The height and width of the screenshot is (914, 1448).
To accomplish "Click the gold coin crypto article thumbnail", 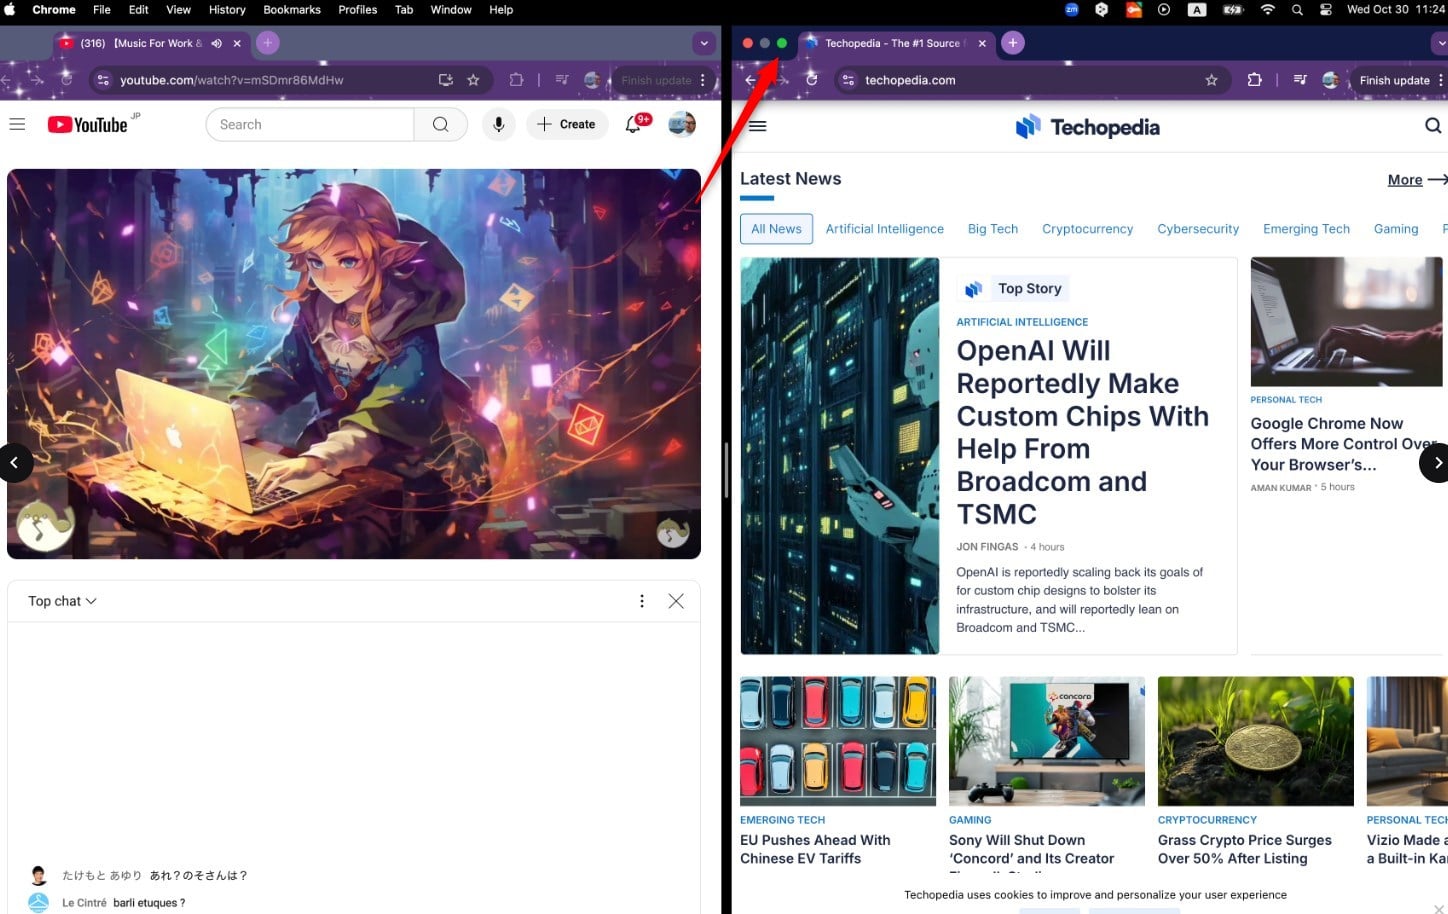I will coord(1255,741).
